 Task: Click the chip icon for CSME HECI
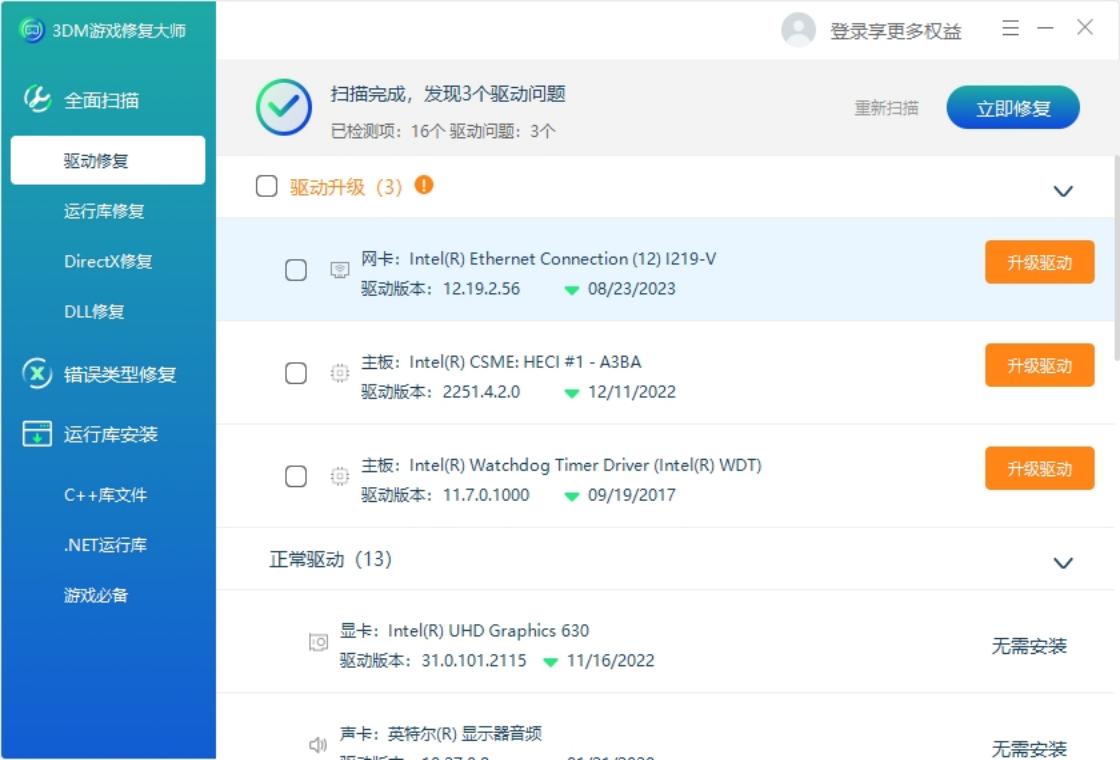[340, 373]
